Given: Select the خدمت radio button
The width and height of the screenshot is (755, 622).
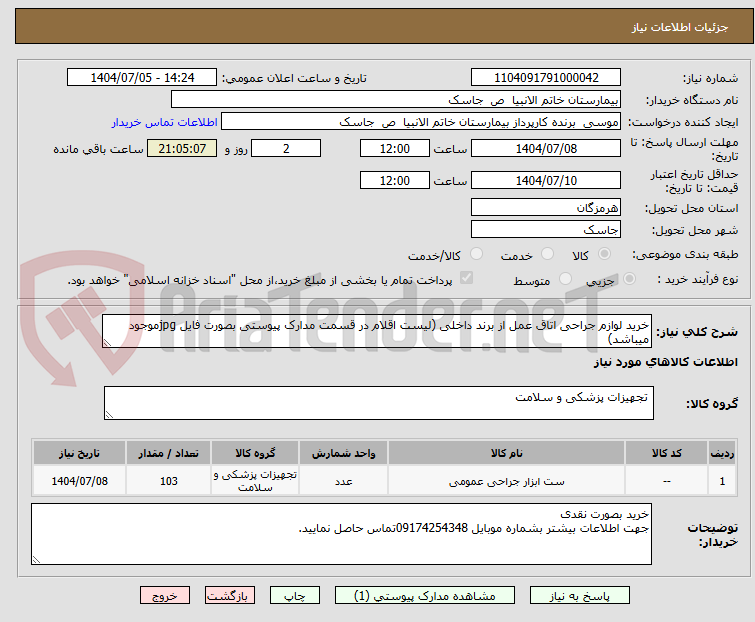Looking at the screenshot, I should [547, 253].
